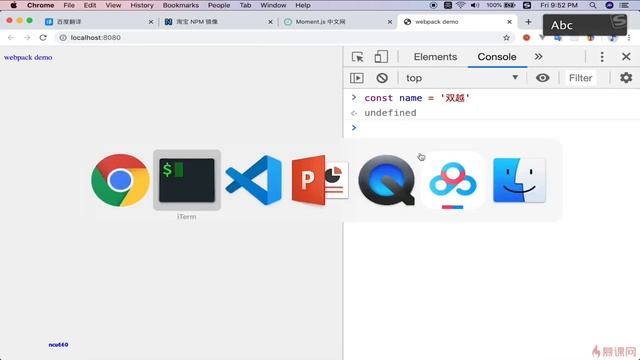Open the volume control in menu bar
This screenshot has height=360, width=640.
[x=475, y=5]
